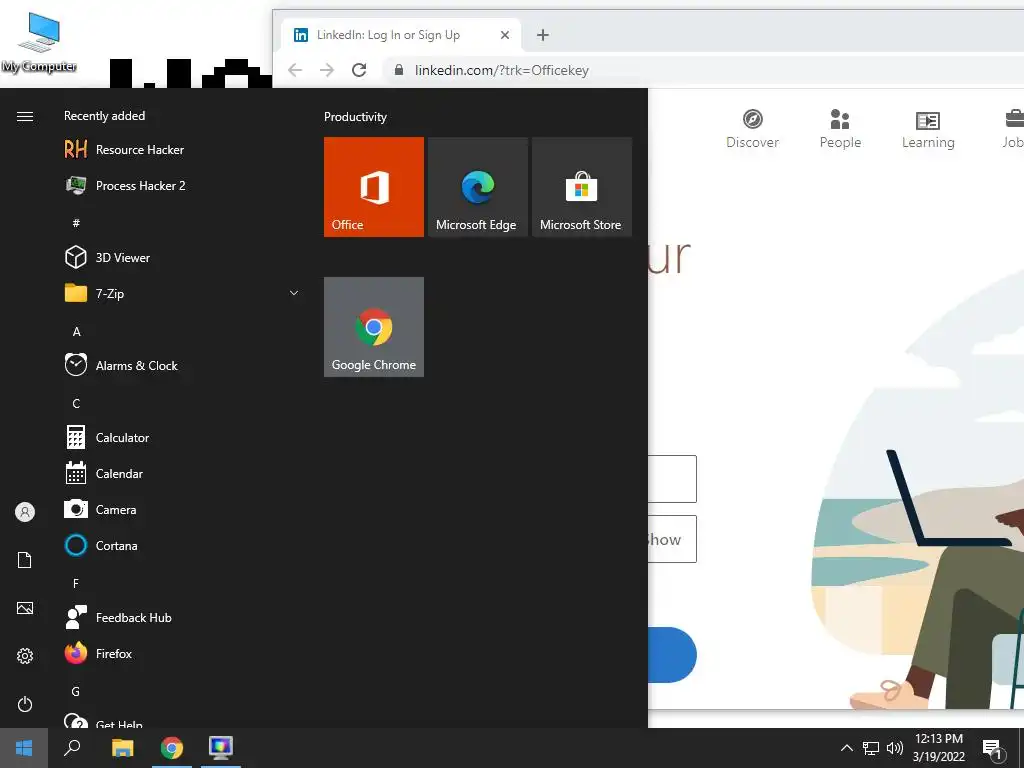Open the clock showing 12:13 PM
Viewport: 1024px width, 768px height.
pyautogui.click(x=938, y=748)
